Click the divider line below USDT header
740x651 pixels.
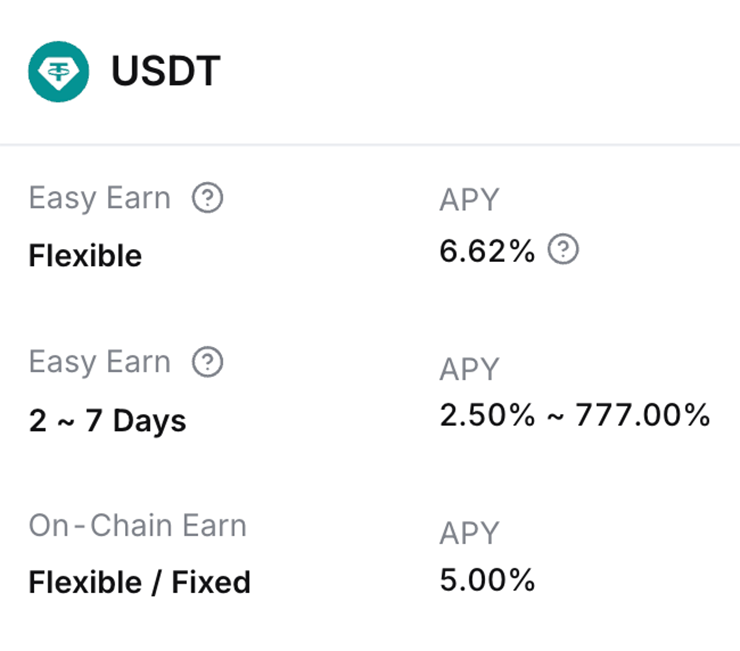click(x=370, y=144)
